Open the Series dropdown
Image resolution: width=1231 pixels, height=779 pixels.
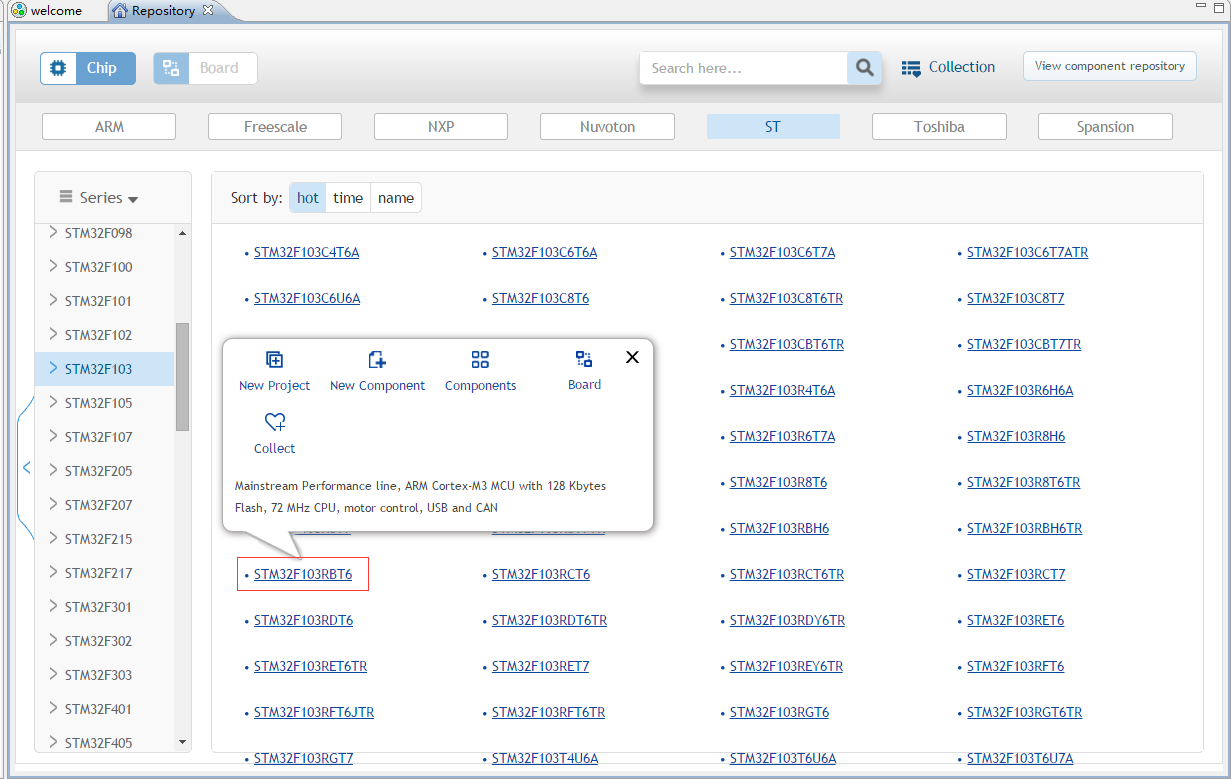click(99, 198)
